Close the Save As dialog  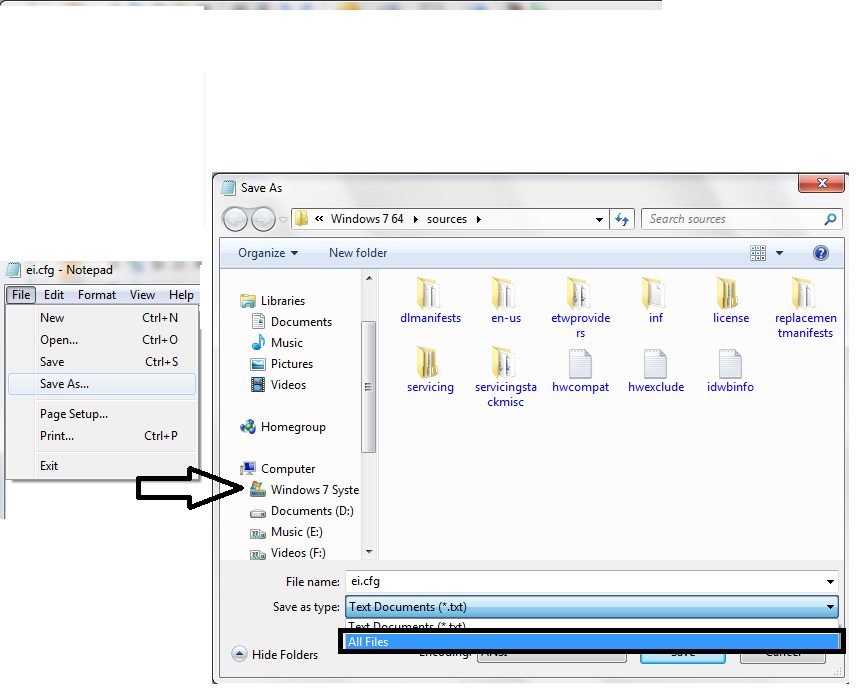point(822,183)
